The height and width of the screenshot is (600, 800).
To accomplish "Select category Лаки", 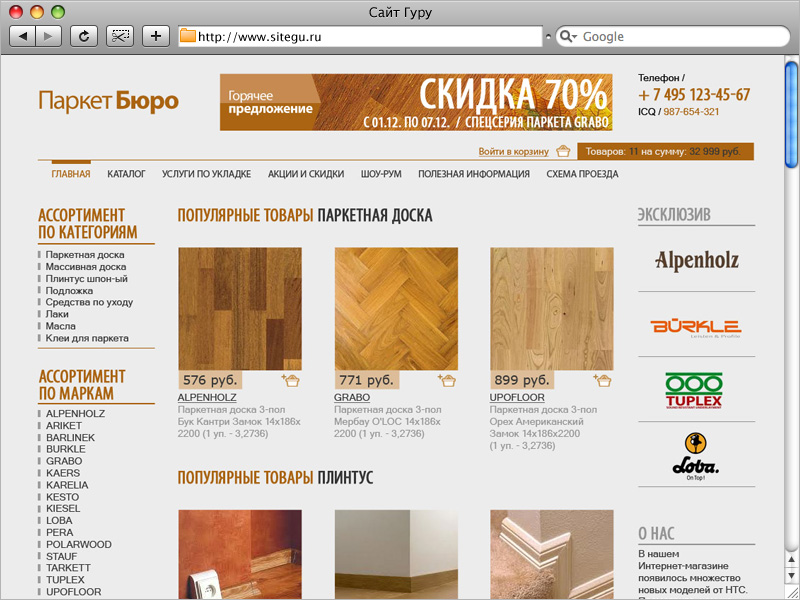I will [57, 314].
